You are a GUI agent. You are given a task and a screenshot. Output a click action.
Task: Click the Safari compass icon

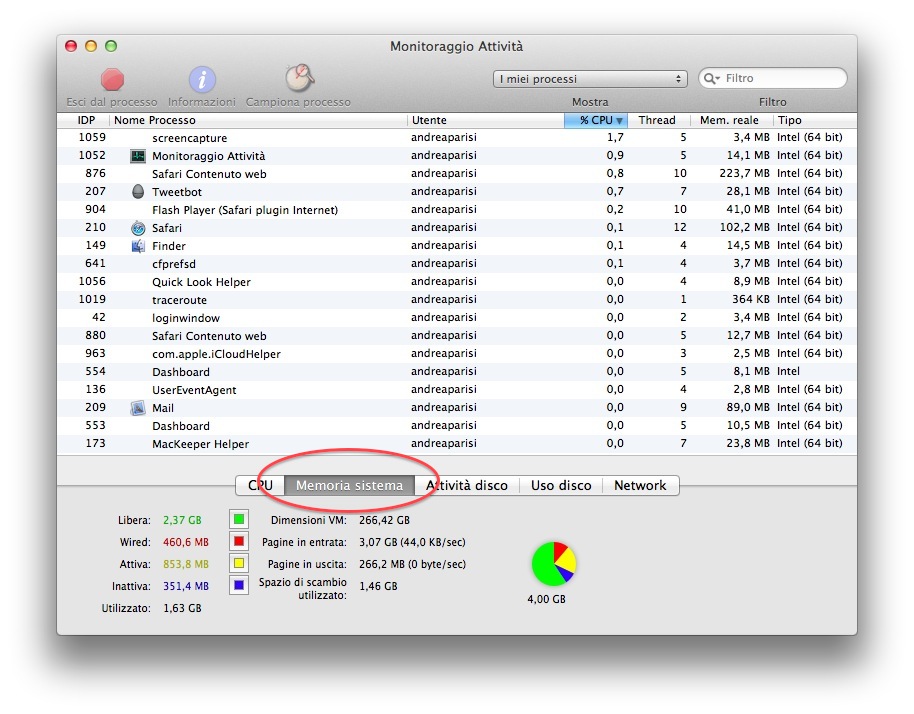click(138, 228)
